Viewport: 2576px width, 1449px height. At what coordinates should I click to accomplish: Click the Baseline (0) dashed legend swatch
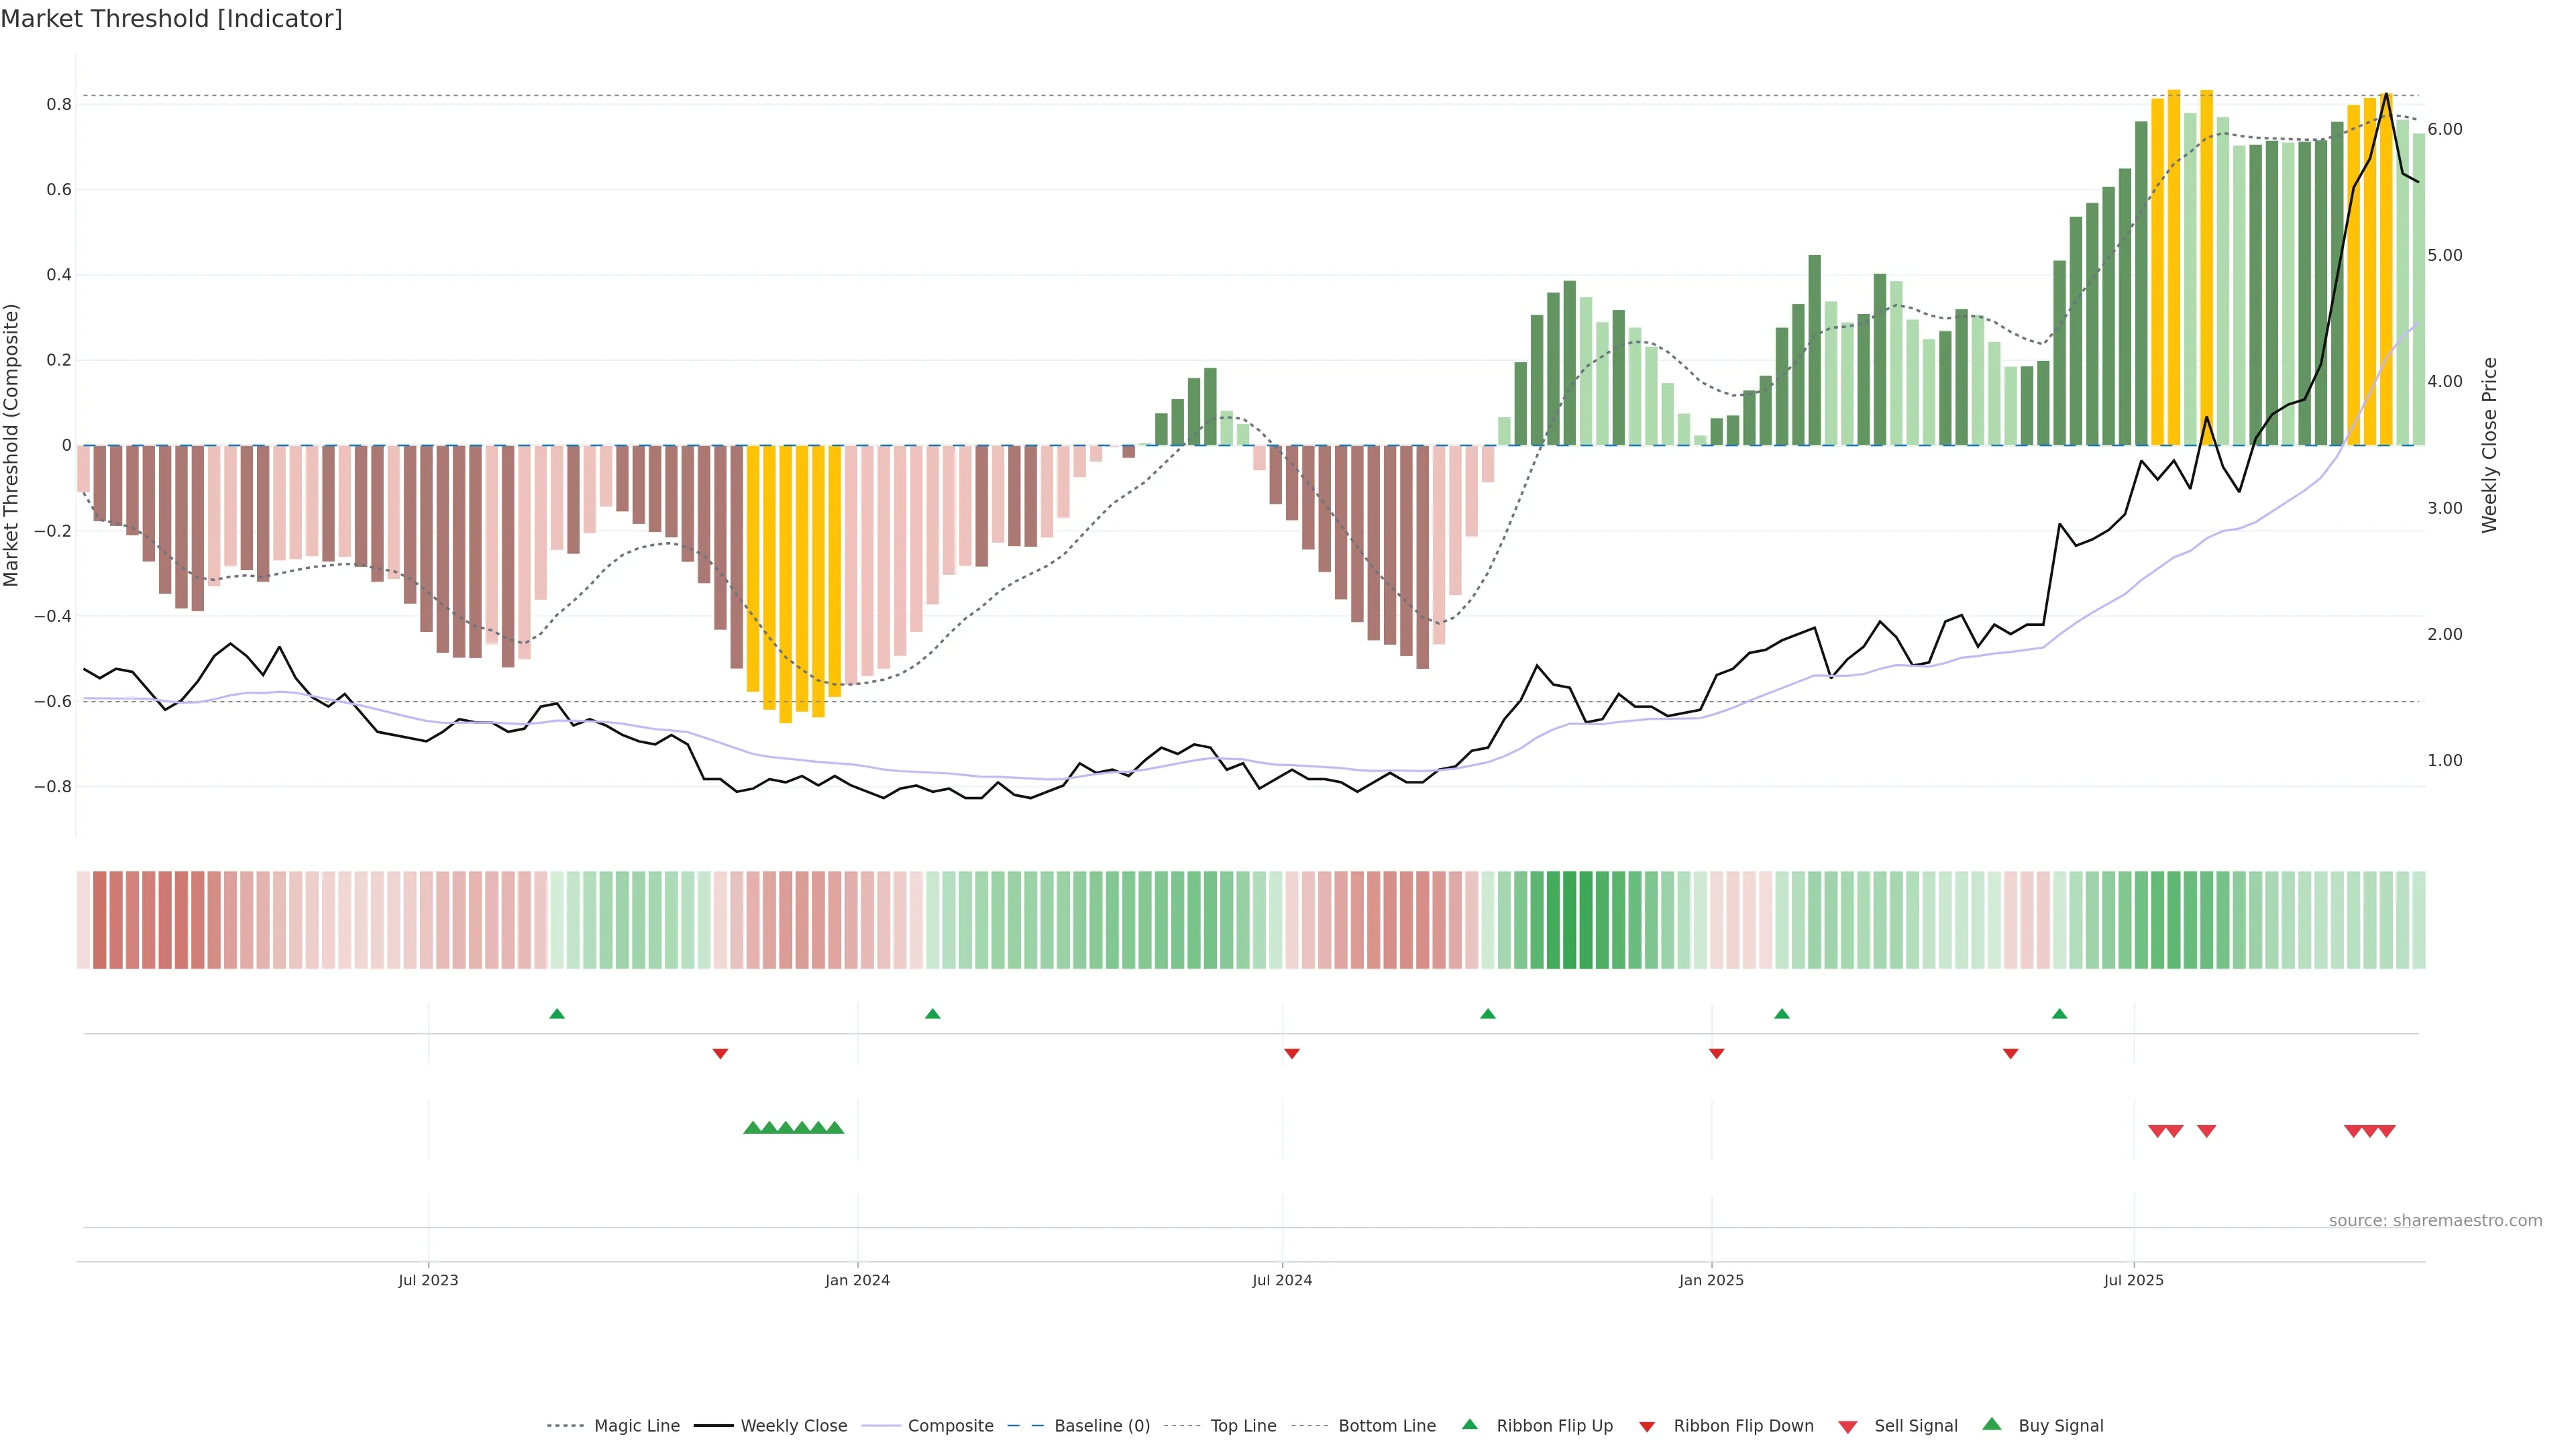coord(1025,1426)
